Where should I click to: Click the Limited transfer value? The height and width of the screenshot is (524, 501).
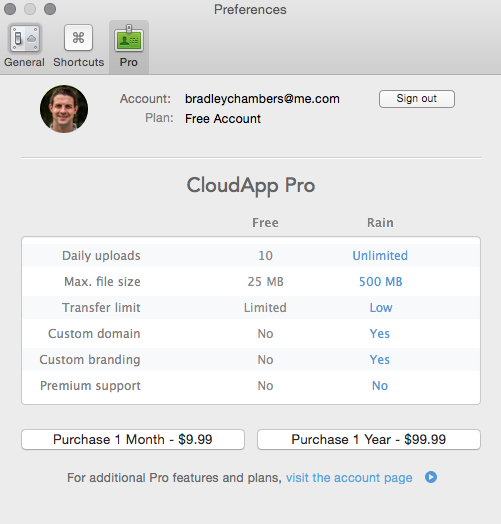click(x=265, y=308)
